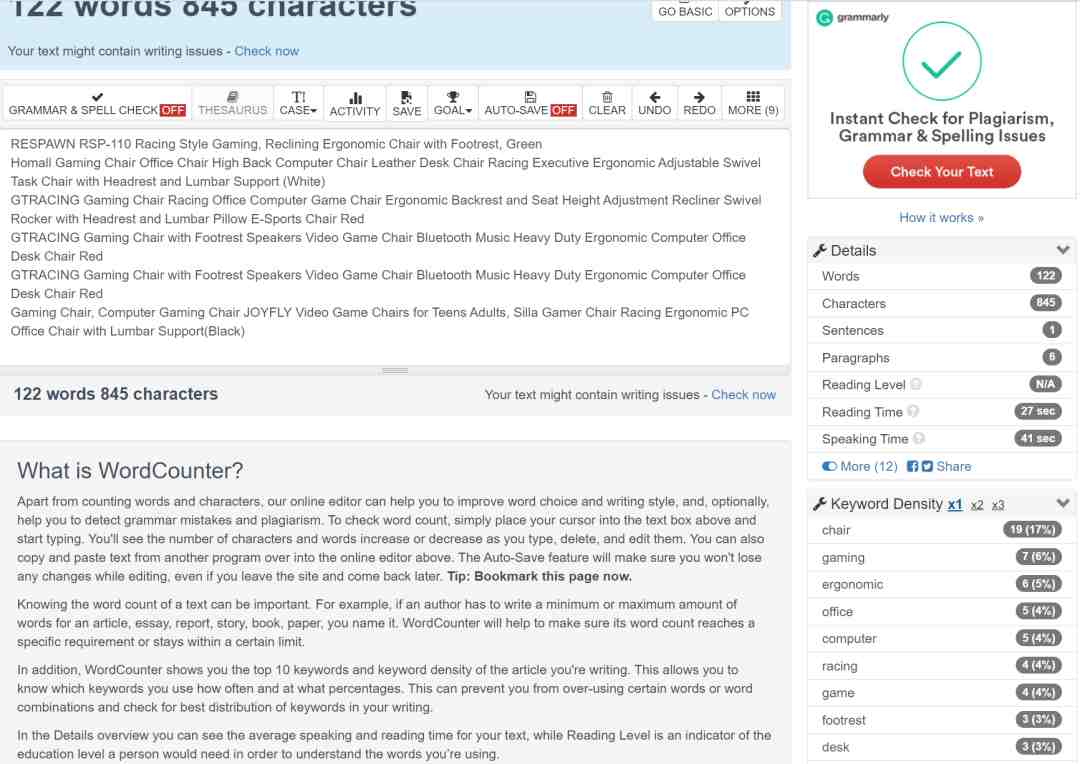Toggle Grammar & Spell Check on

pos(97,103)
